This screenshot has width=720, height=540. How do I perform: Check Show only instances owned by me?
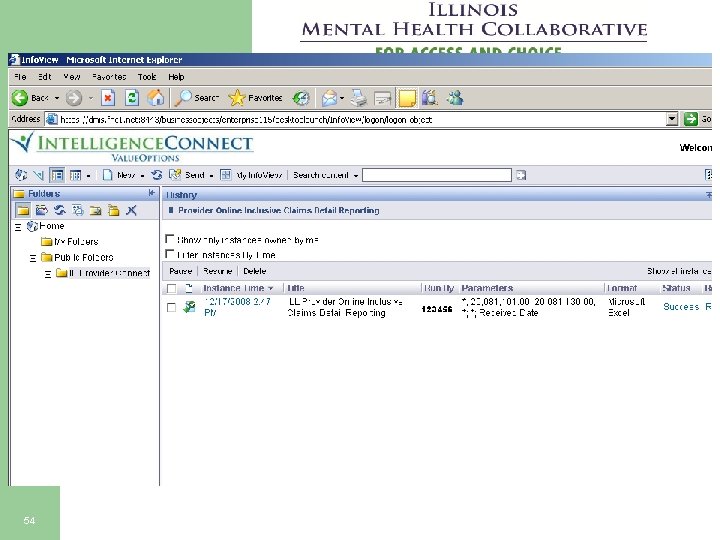[169, 239]
